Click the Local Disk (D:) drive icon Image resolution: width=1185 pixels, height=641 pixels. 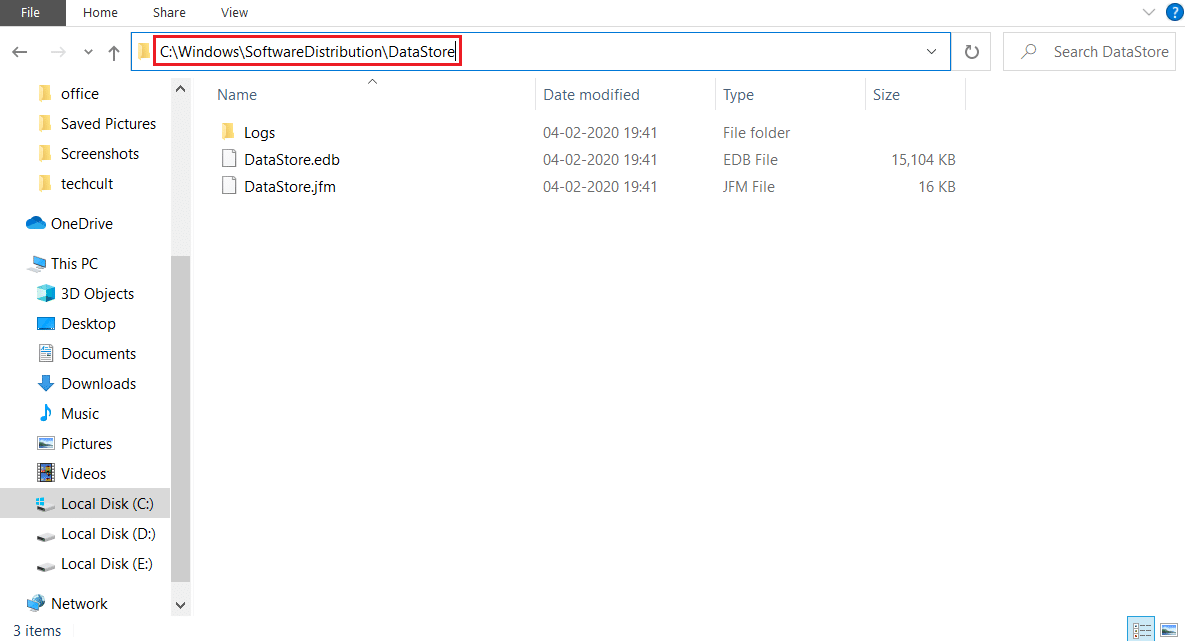(x=46, y=535)
